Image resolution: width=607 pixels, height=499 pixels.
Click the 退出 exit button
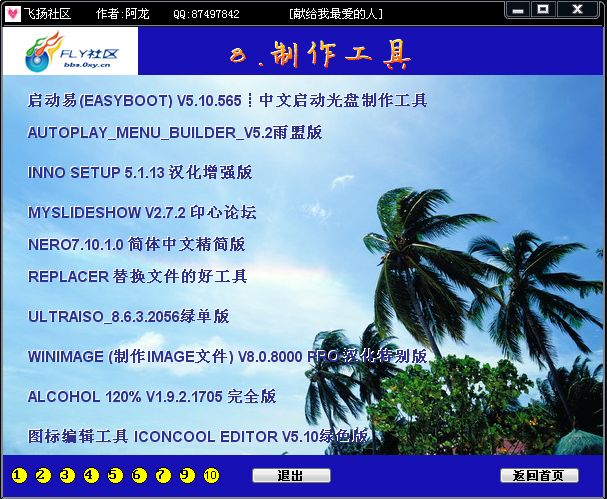(x=291, y=475)
